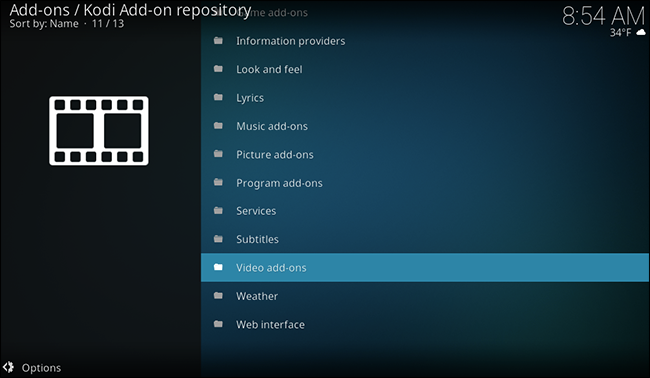The width and height of the screenshot is (650, 378).
Task: Click the Options label
Action: coord(41,368)
